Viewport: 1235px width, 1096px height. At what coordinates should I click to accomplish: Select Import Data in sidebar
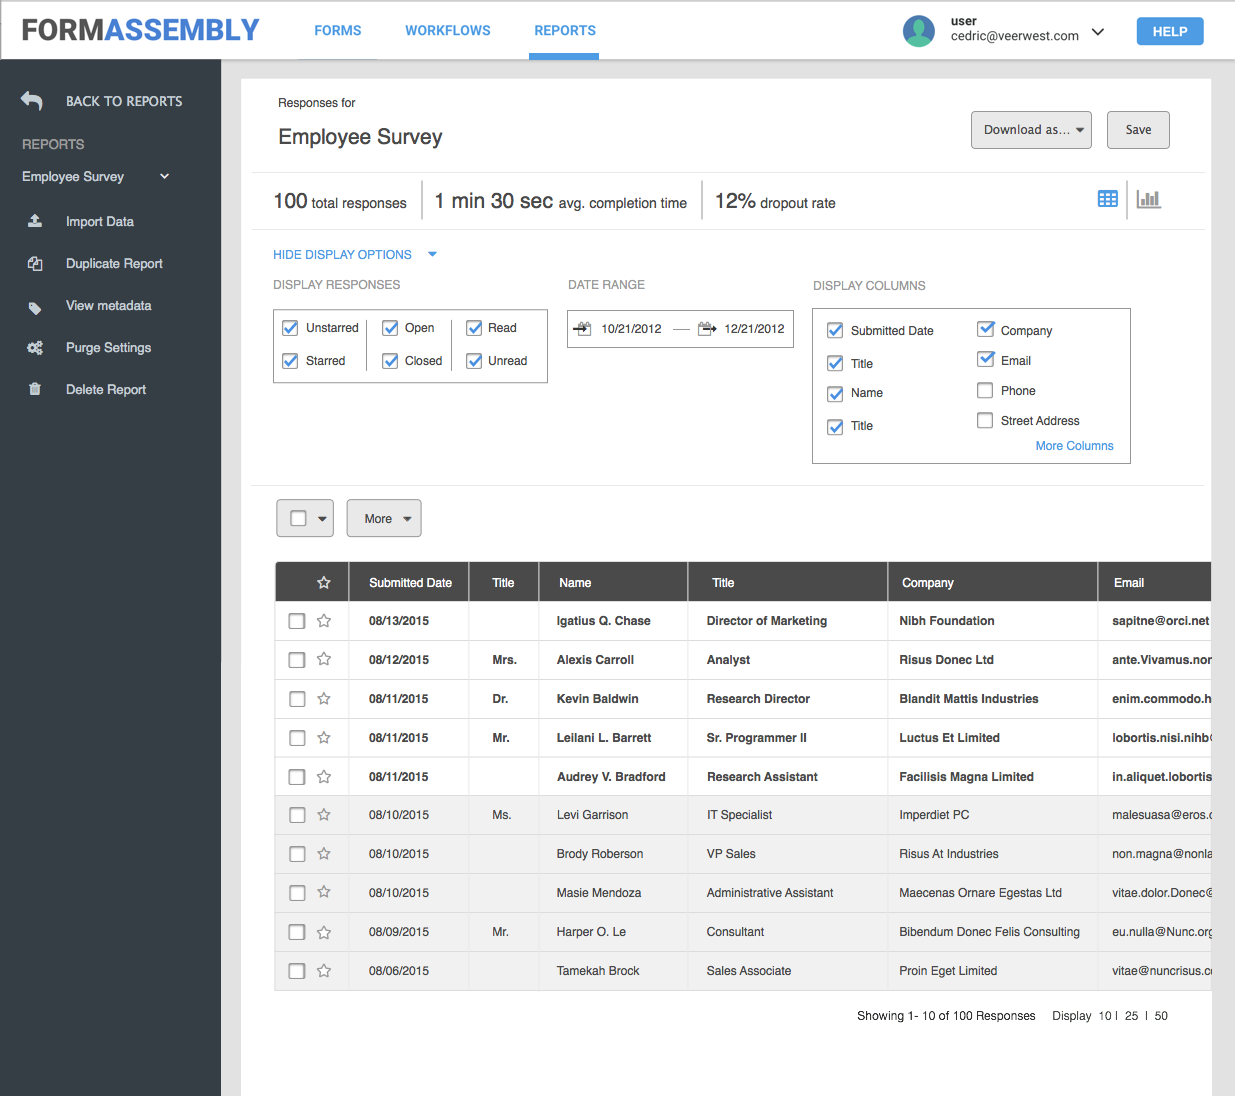click(100, 222)
